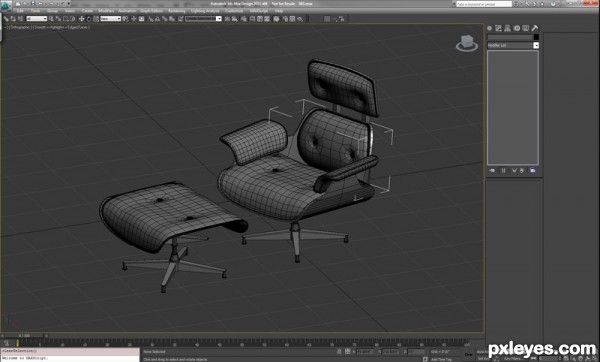Activate the Select and Scale tool

pos(96,18)
